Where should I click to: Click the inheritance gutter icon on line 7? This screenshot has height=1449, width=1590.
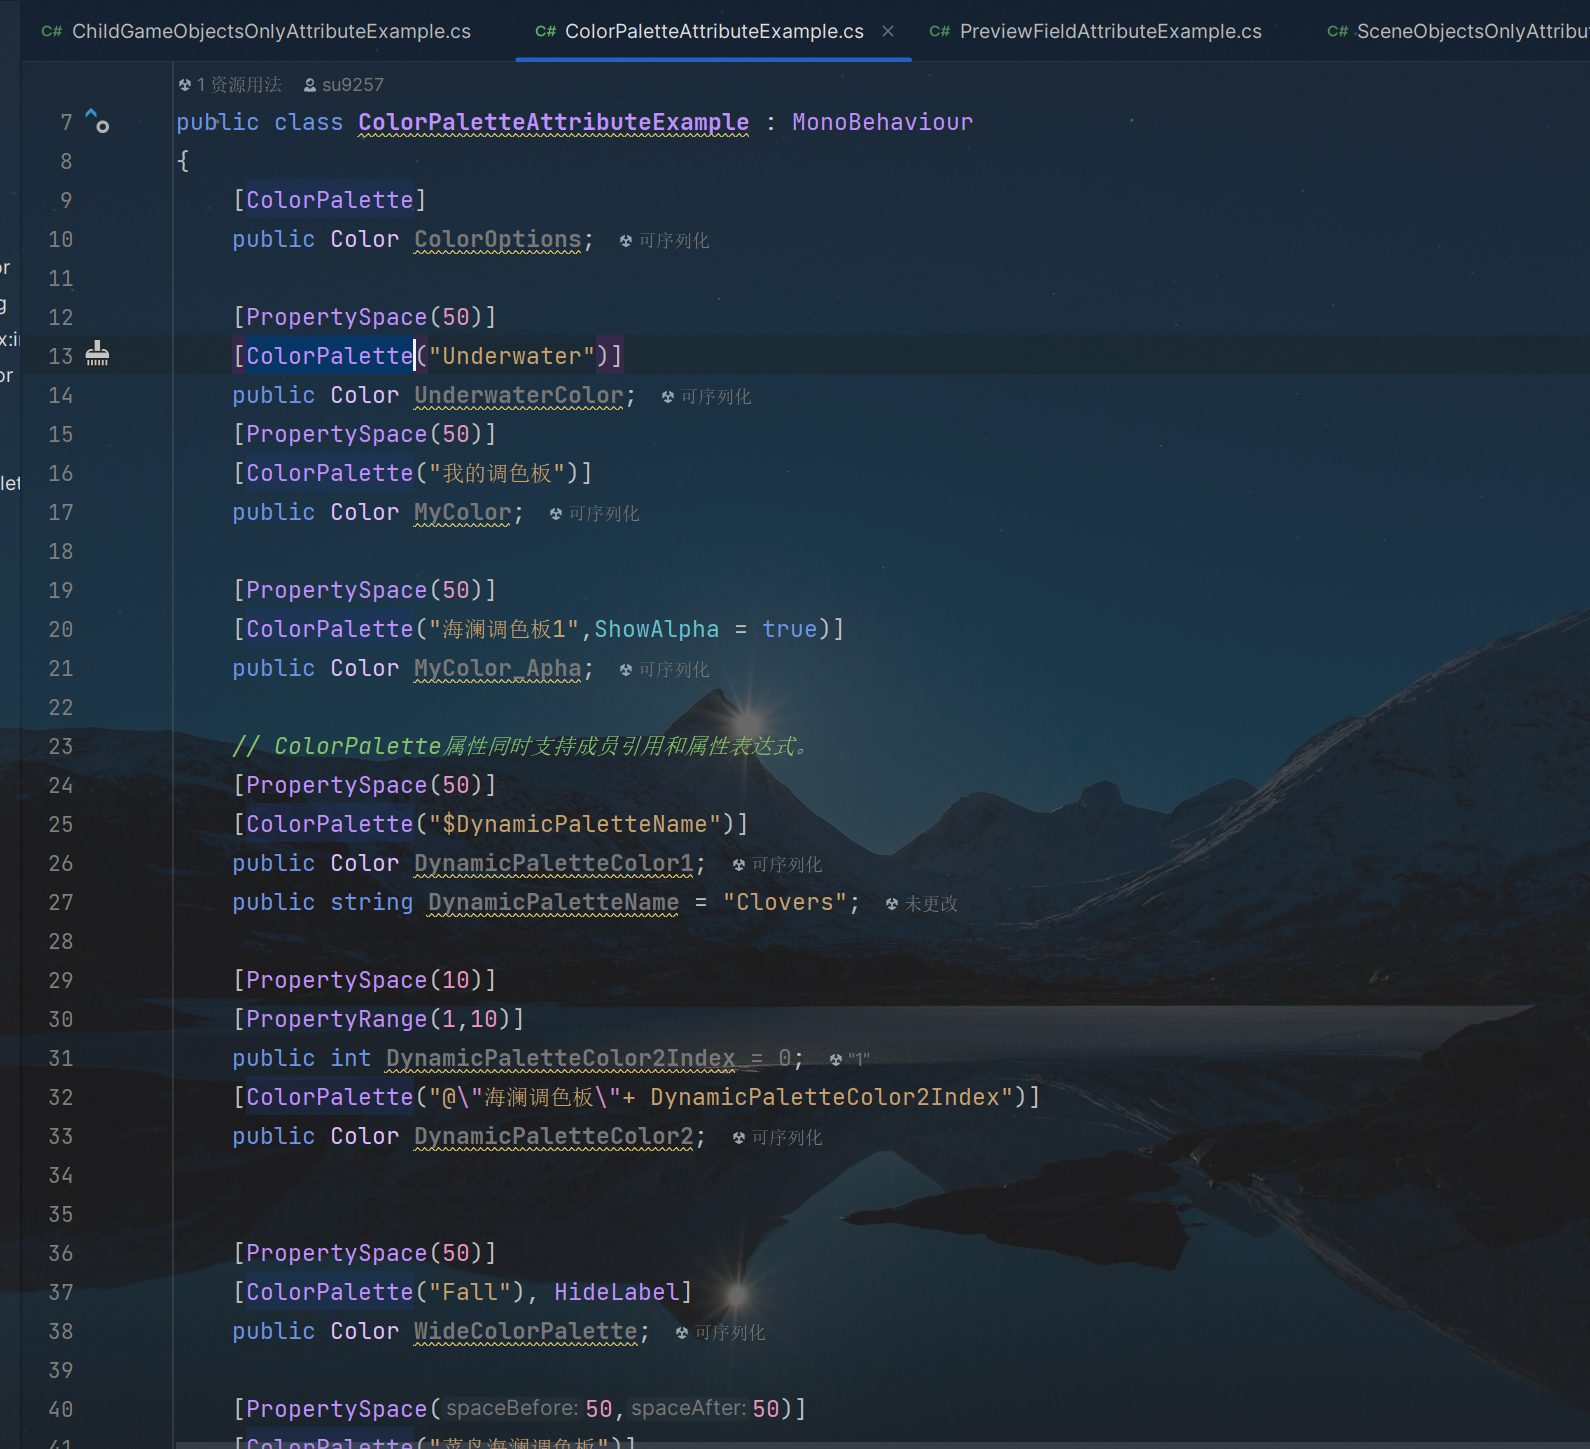pos(97,121)
